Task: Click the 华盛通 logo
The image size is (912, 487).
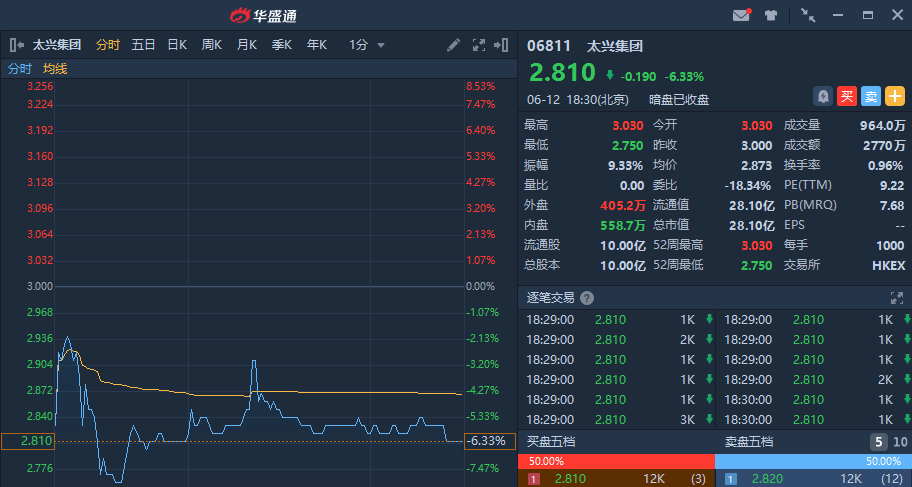Action: click(263, 16)
